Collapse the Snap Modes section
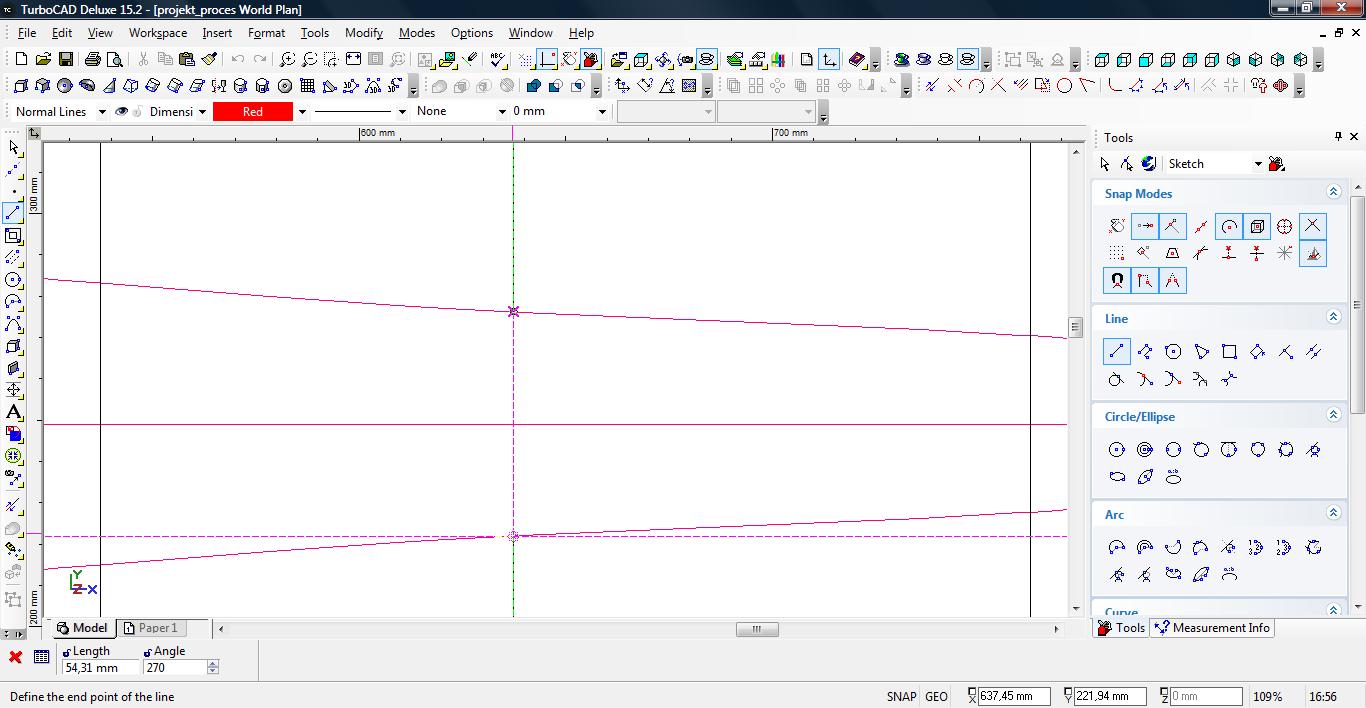The width and height of the screenshot is (1366, 708). point(1333,192)
